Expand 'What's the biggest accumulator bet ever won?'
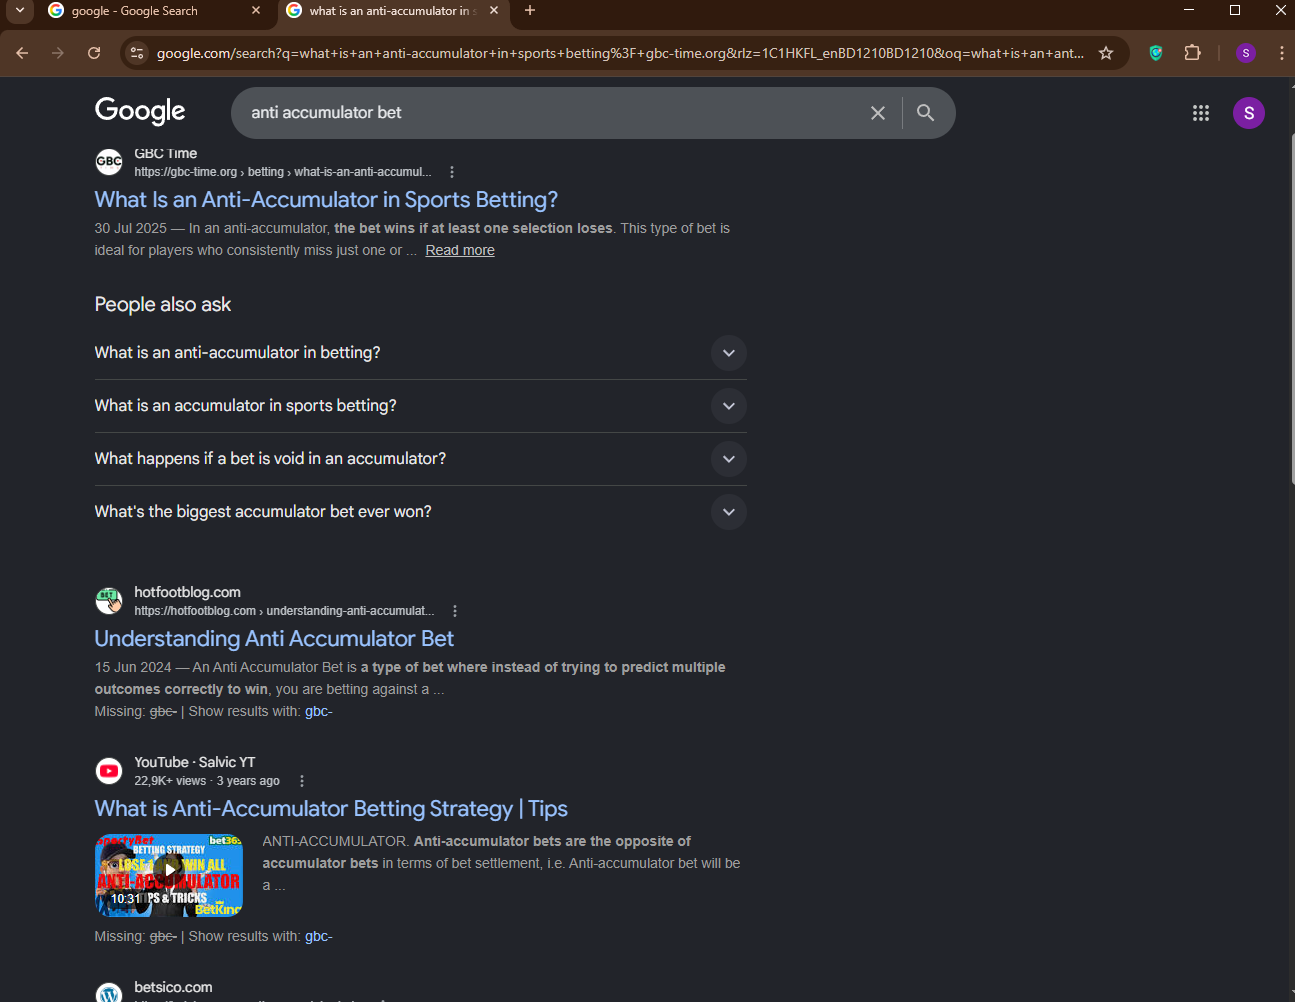 [420, 512]
